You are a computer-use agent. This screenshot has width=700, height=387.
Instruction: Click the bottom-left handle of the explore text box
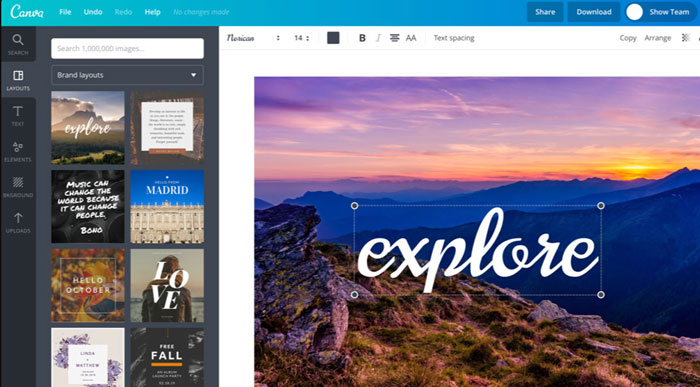coord(354,295)
